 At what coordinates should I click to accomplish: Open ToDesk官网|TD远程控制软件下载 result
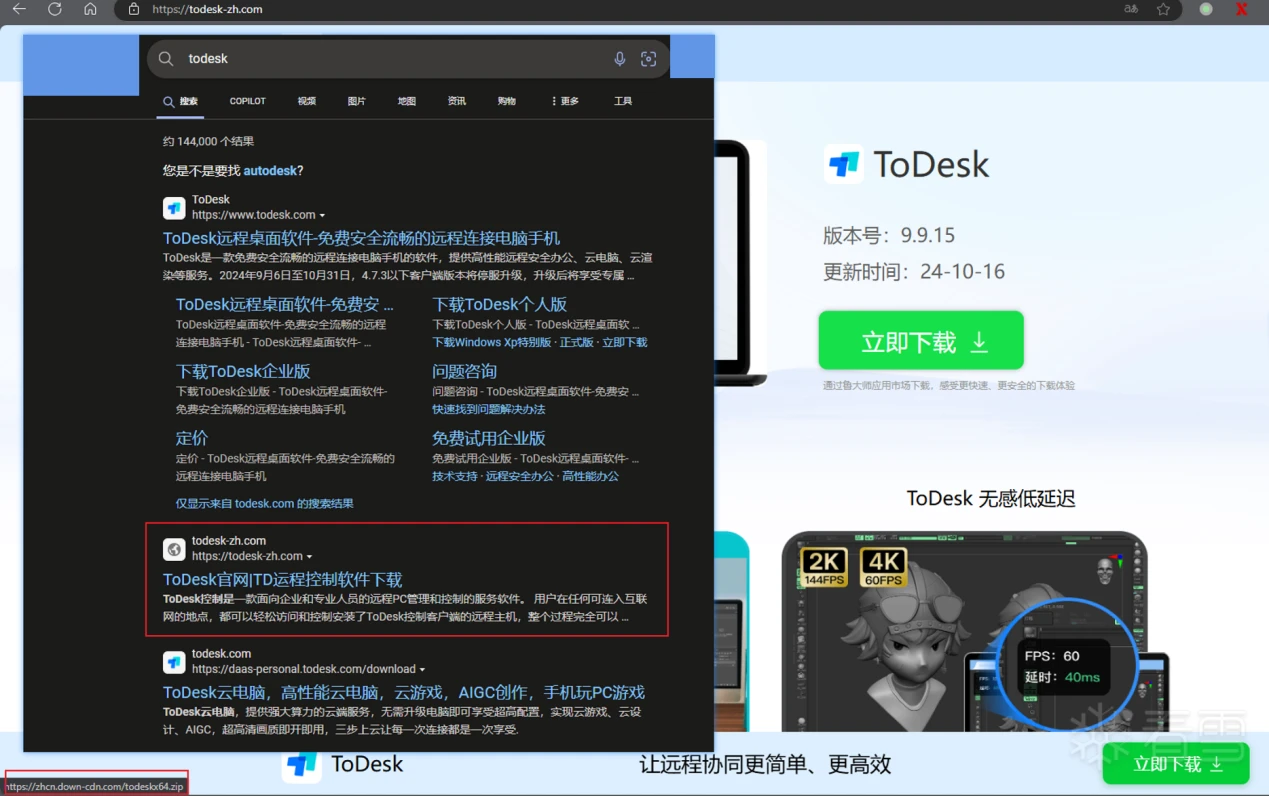(x=282, y=579)
